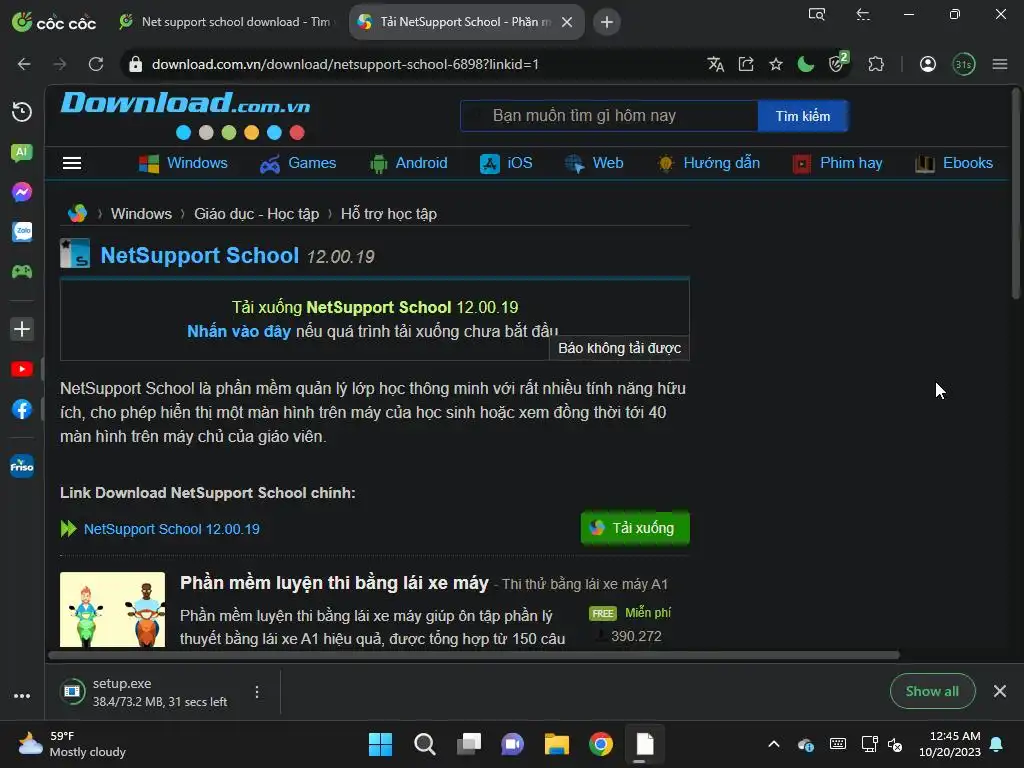Reload the current page
1024x768 pixels.
96,64
